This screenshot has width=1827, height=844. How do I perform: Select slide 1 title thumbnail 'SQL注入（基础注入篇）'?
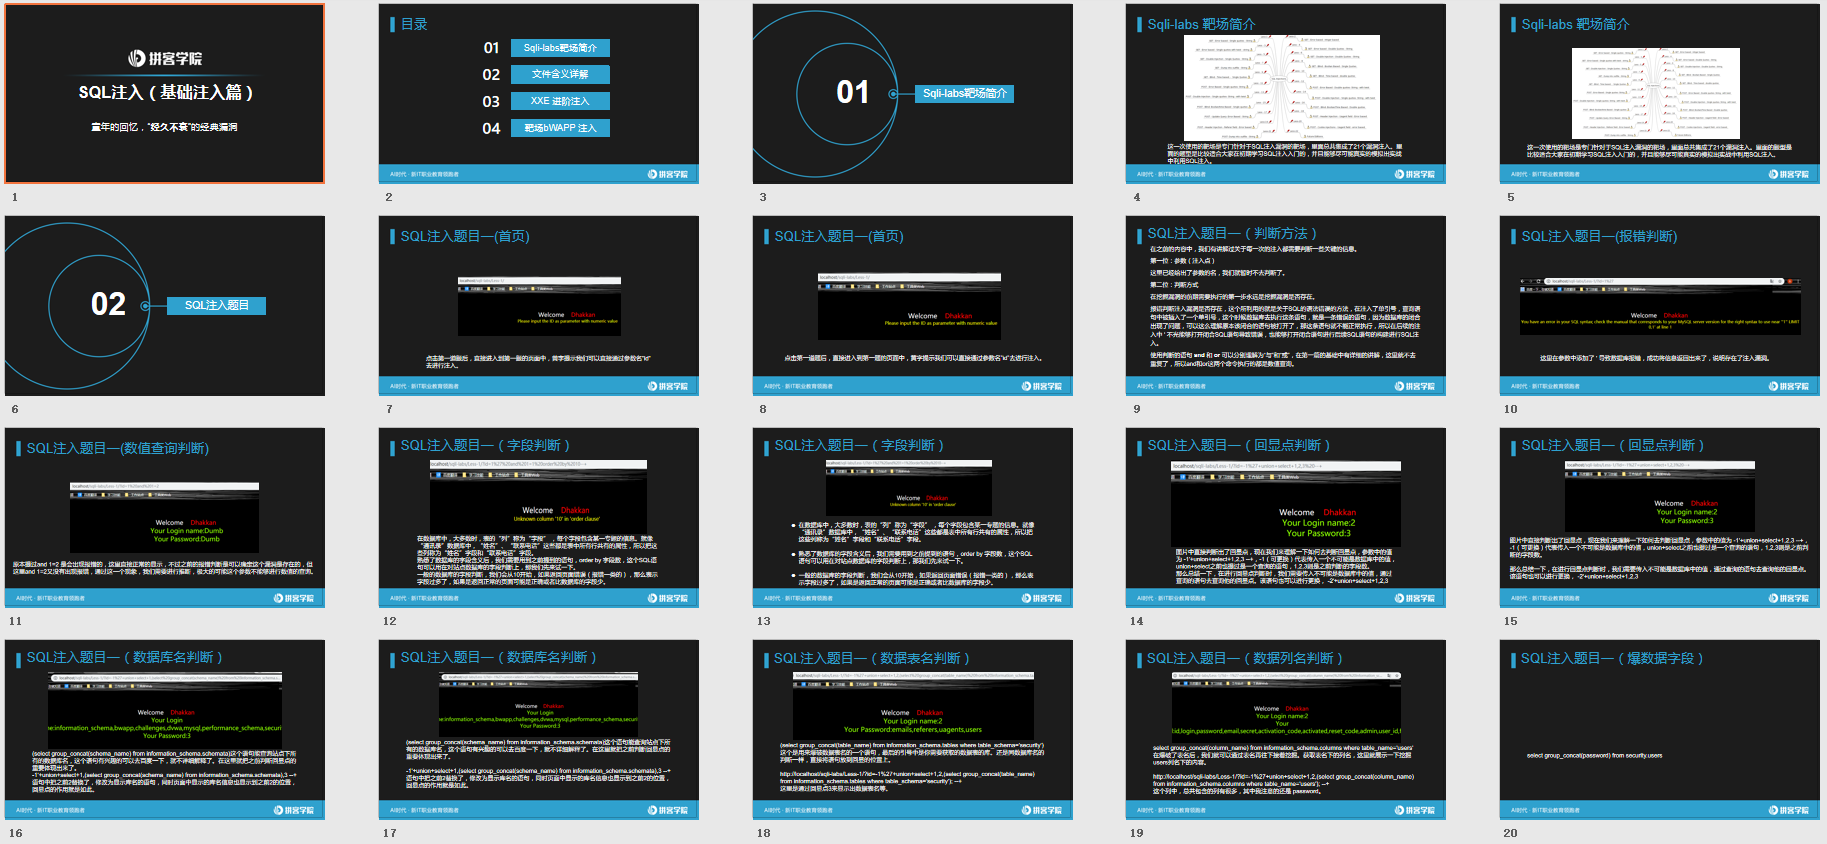click(165, 94)
